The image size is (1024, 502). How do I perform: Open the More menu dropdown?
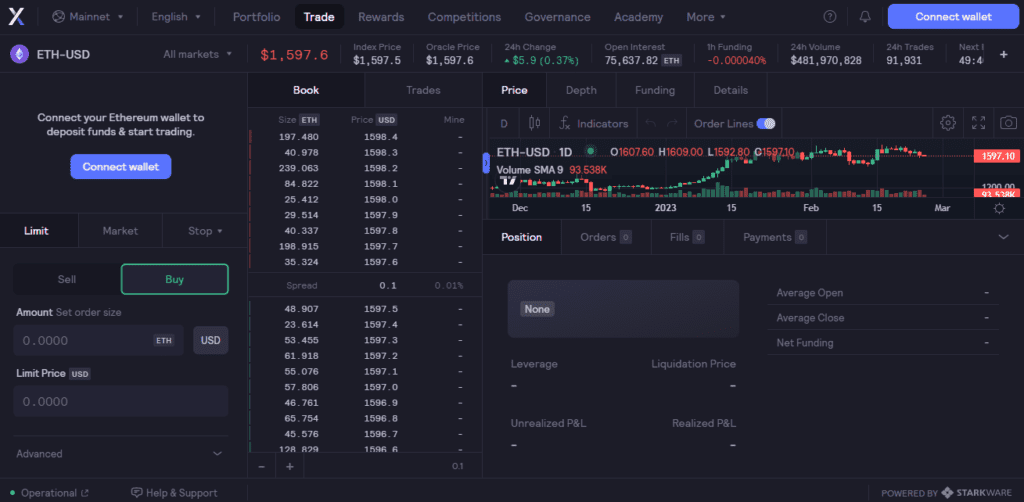tap(706, 17)
